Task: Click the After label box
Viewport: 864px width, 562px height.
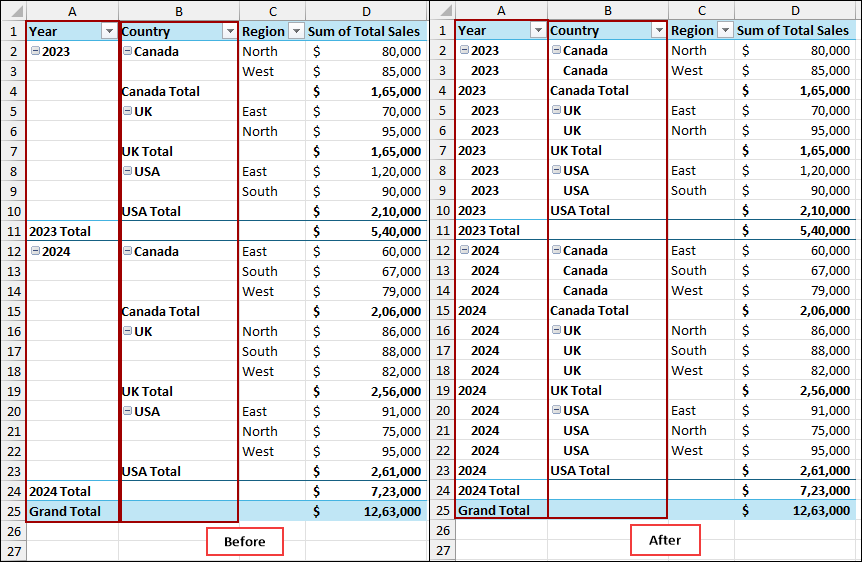Action: 665,540
